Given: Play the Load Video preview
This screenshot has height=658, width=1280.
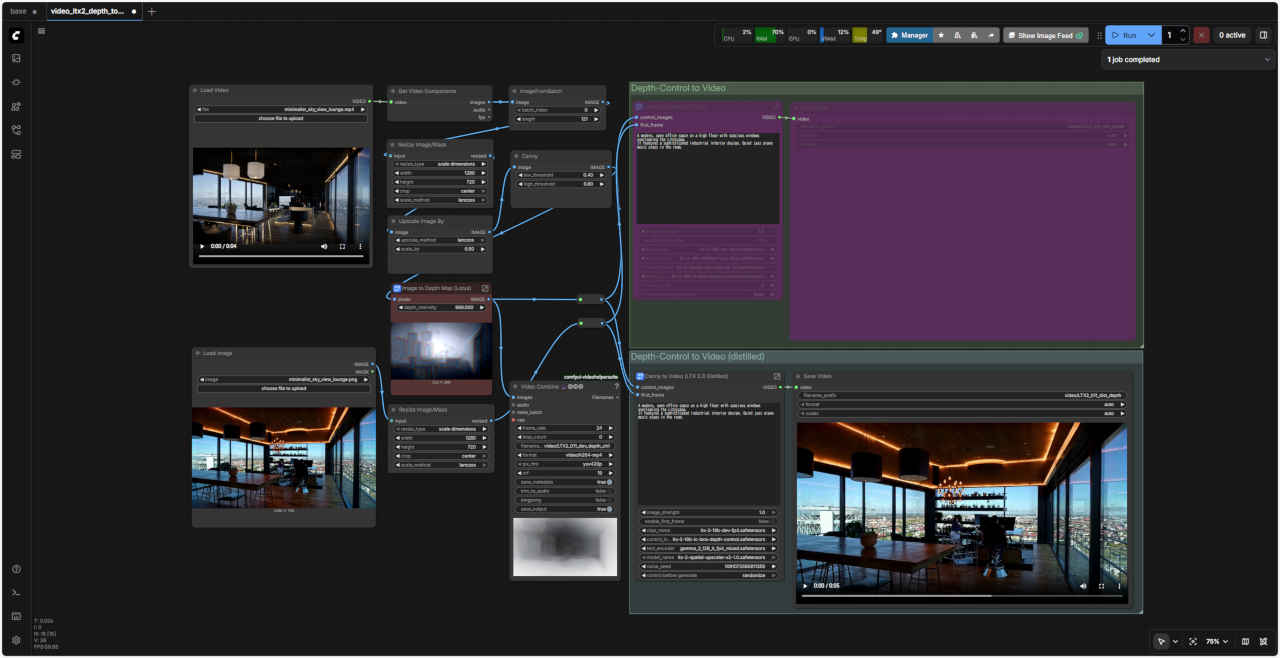Looking at the screenshot, I should coord(202,246).
